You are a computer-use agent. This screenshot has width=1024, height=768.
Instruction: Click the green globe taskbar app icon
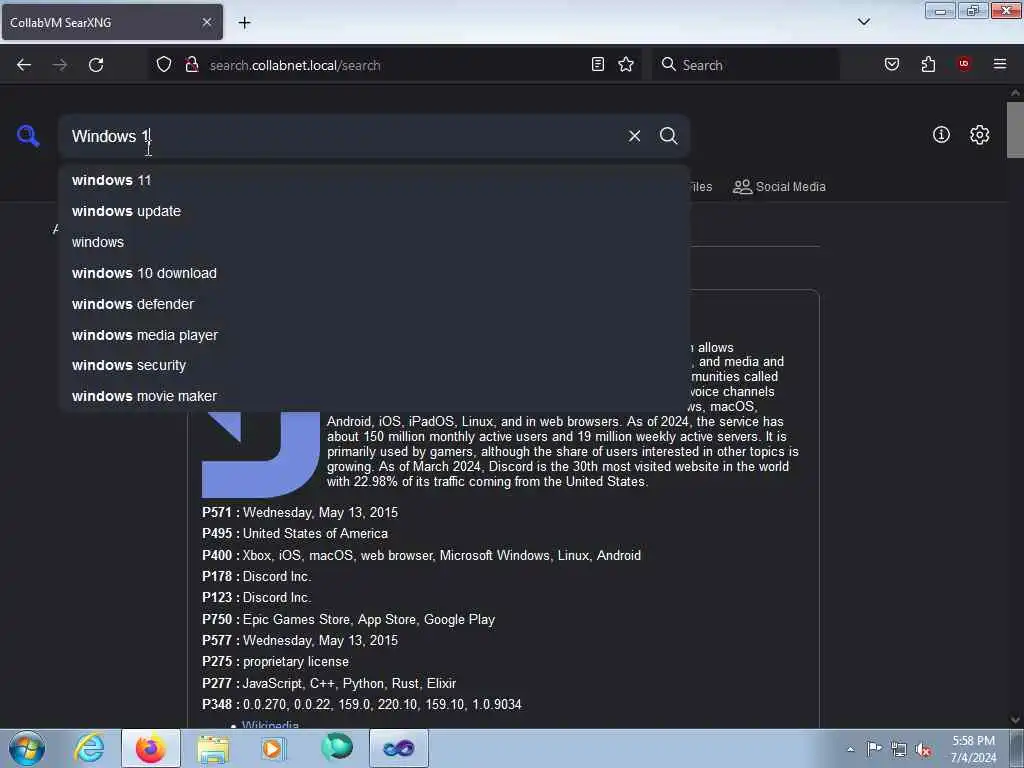tap(337, 748)
